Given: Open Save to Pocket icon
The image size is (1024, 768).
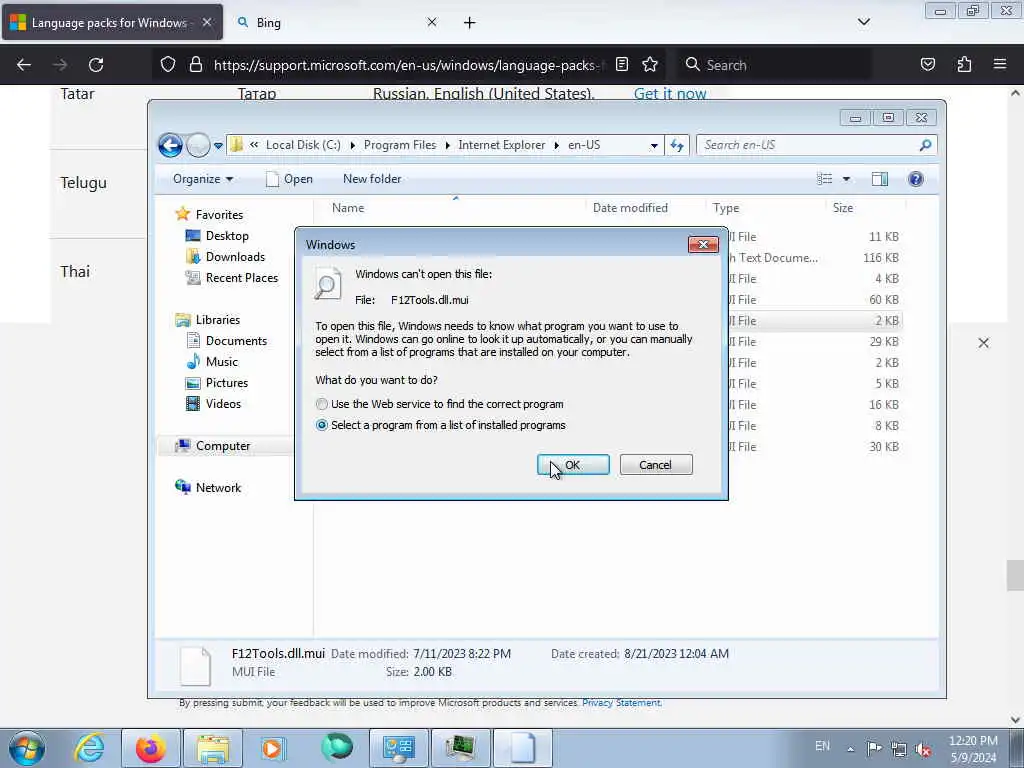Looking at the screenshot, I should coord(927,64).
